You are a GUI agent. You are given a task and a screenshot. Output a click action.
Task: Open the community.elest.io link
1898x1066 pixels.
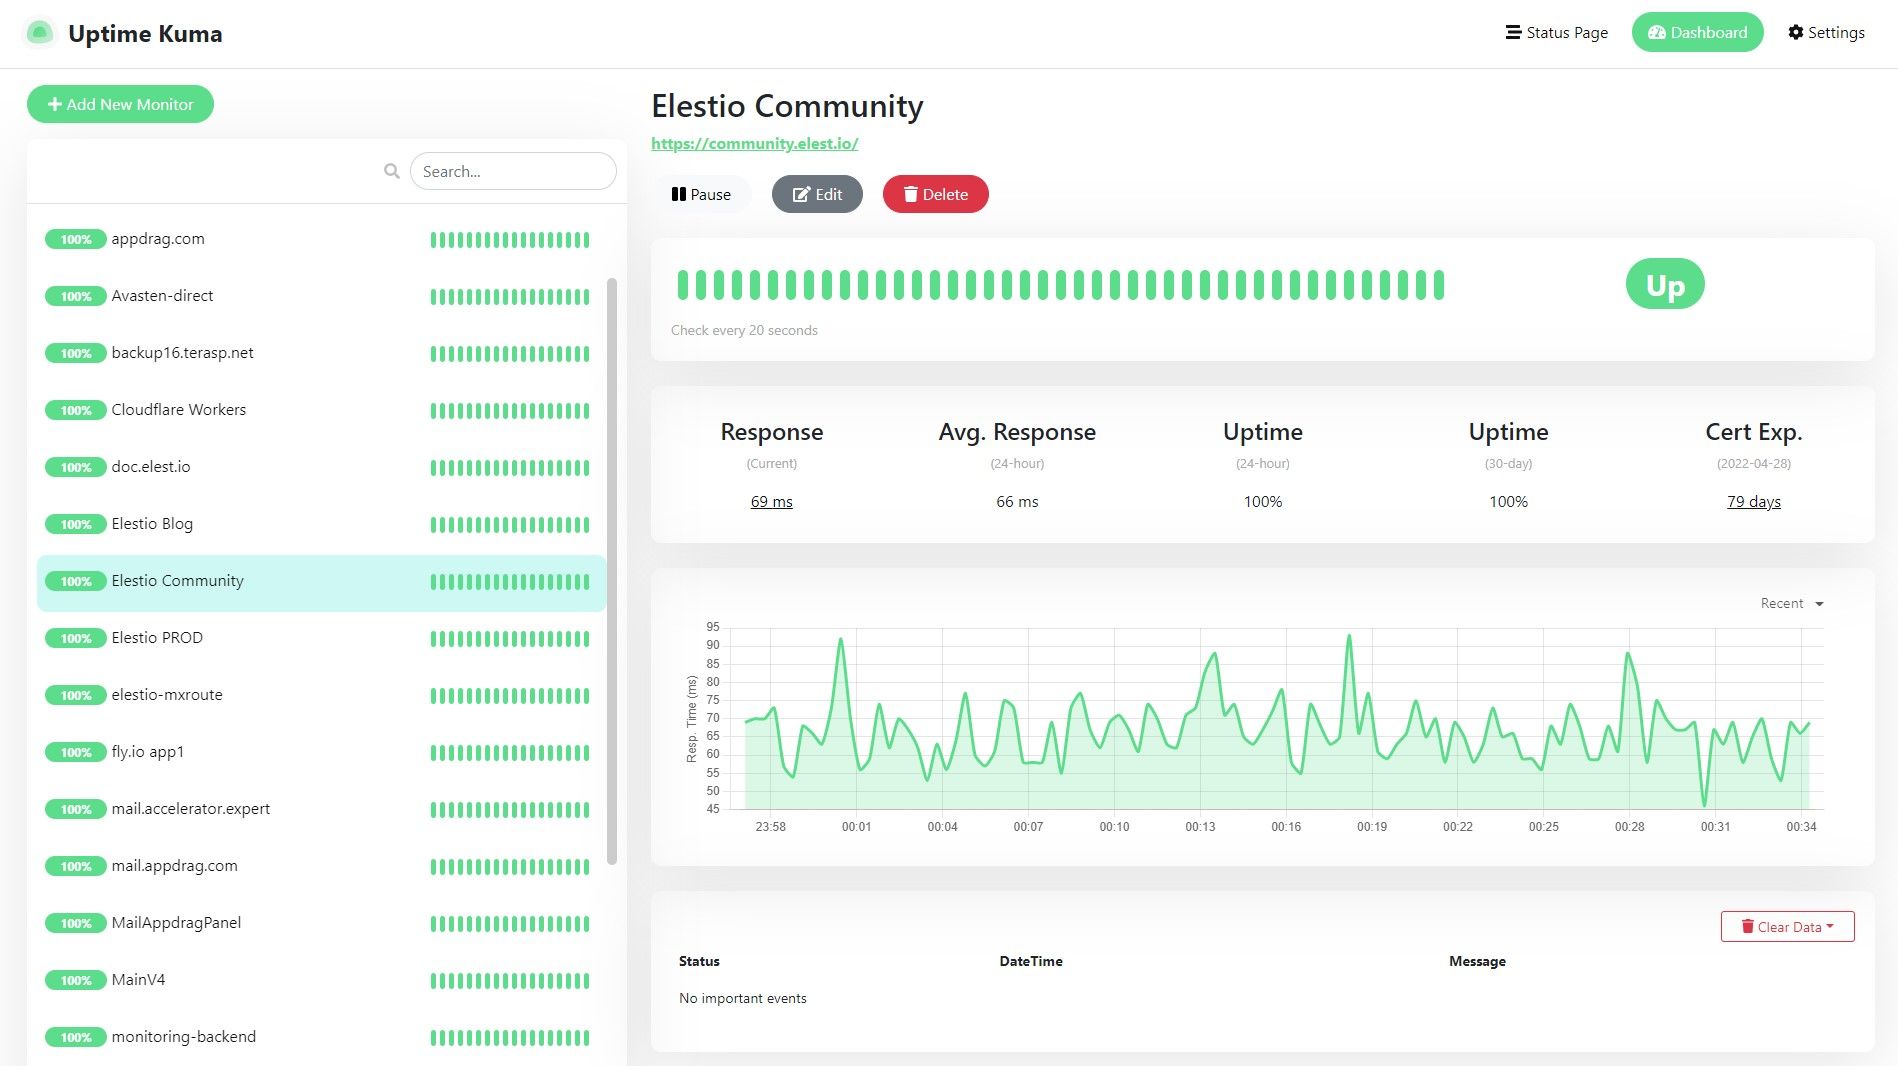(754, 143)
